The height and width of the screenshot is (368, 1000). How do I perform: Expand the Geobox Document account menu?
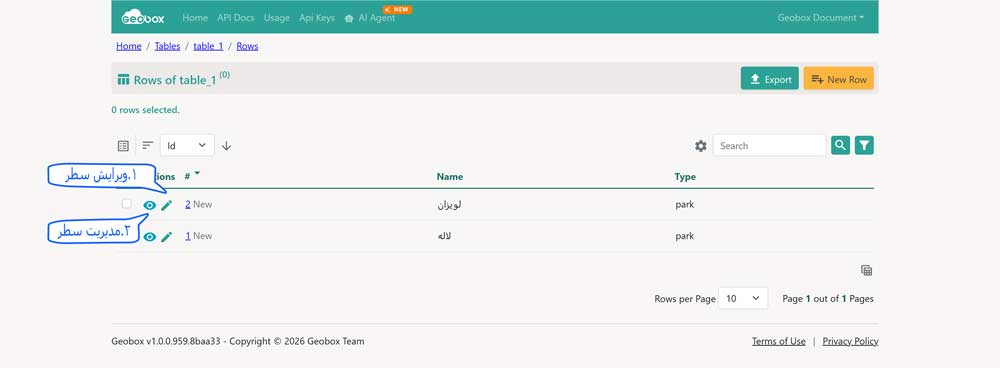click(821, 18)
